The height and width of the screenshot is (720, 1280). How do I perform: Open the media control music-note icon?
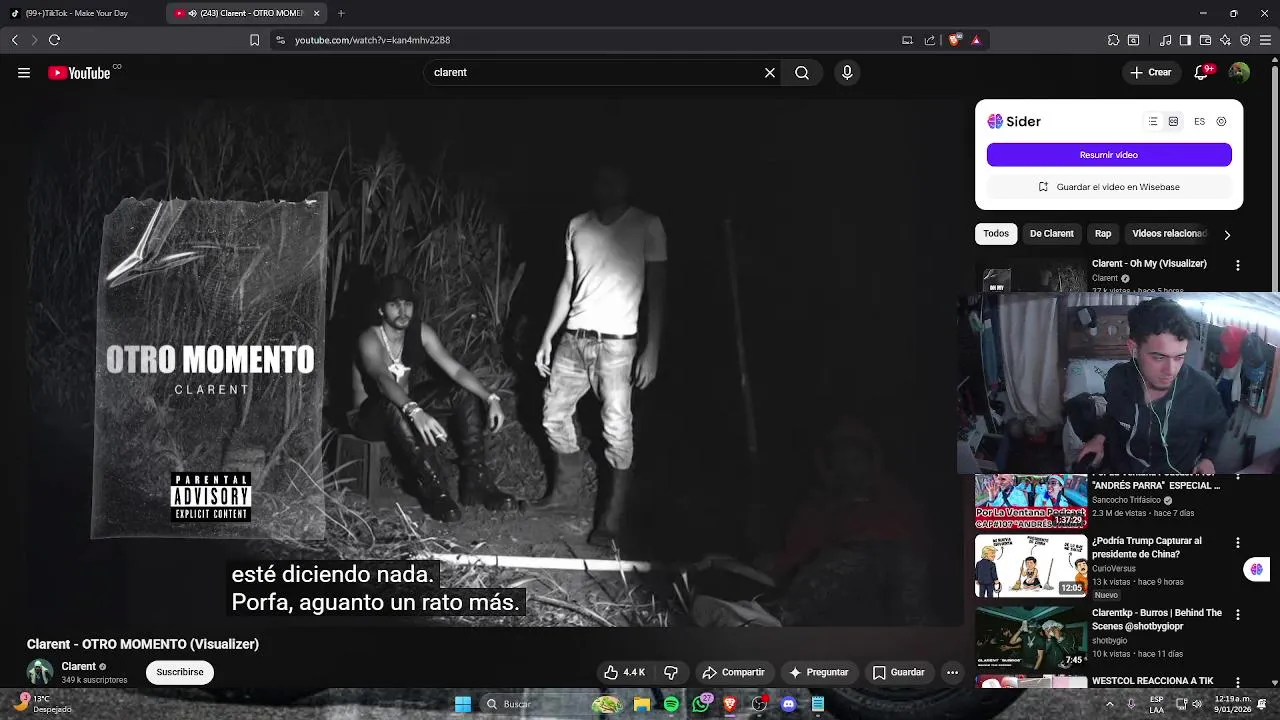point(1165,40)
